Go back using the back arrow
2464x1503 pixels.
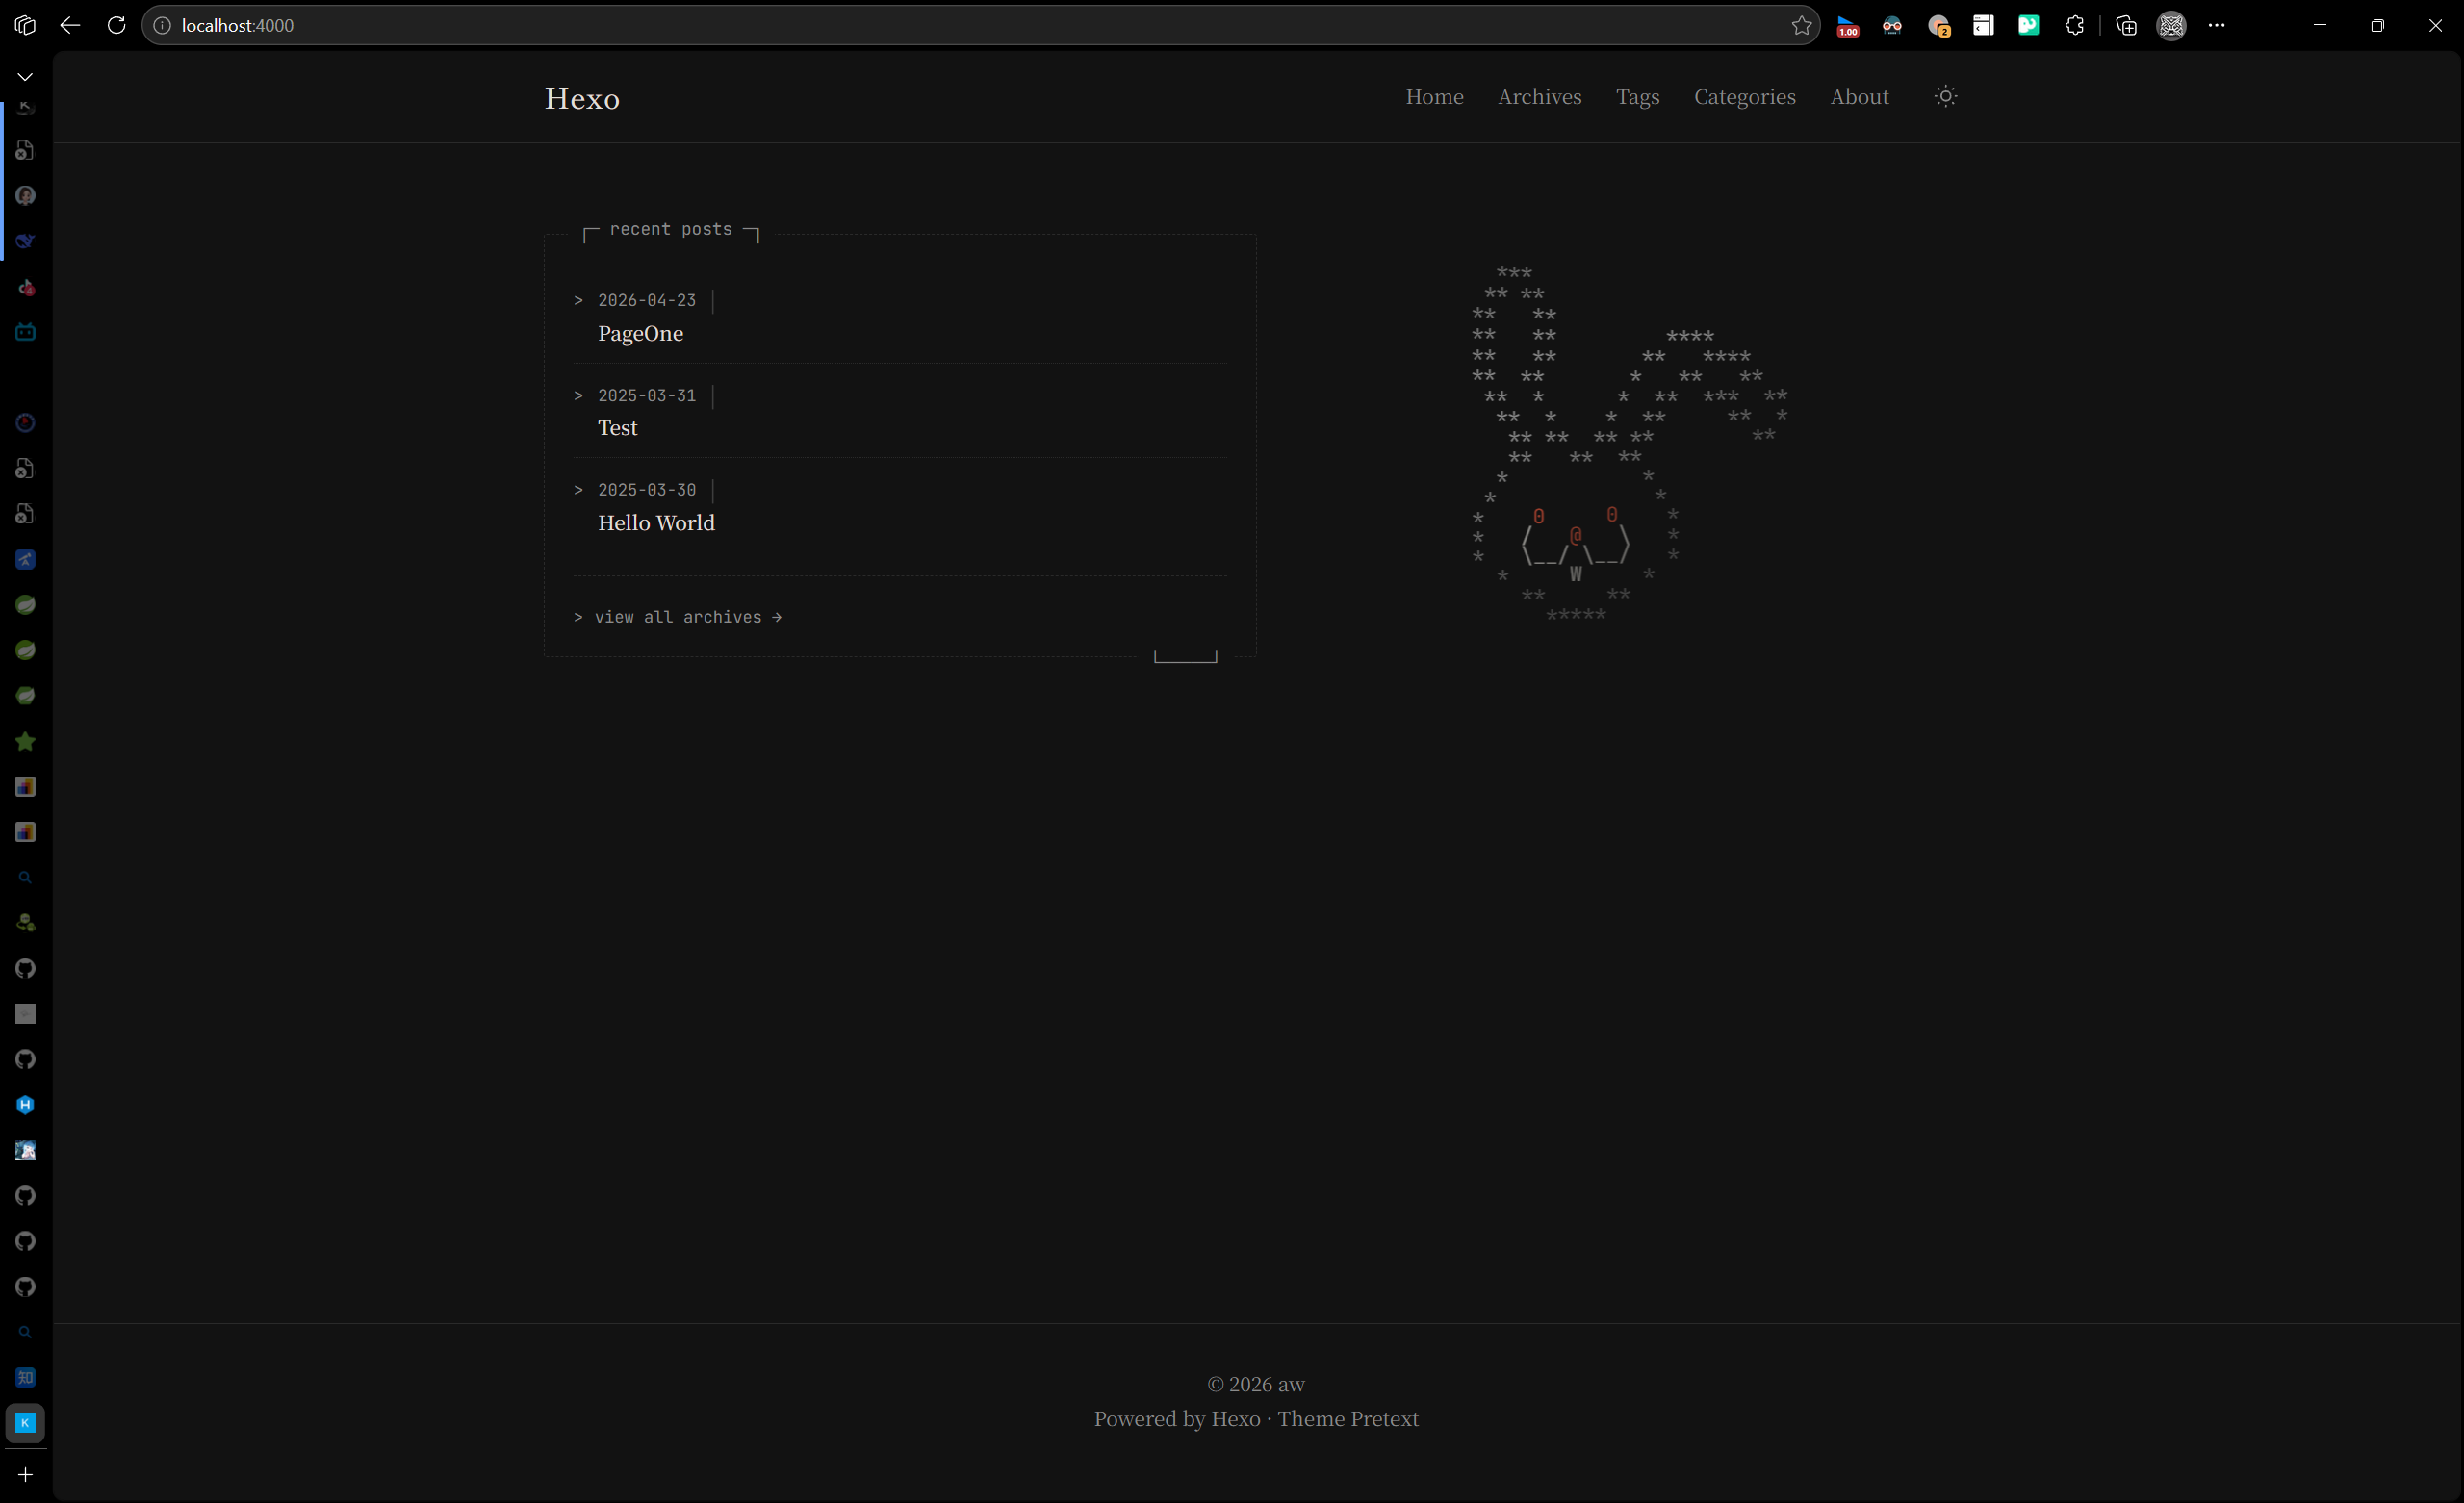(x=69, y=25)
